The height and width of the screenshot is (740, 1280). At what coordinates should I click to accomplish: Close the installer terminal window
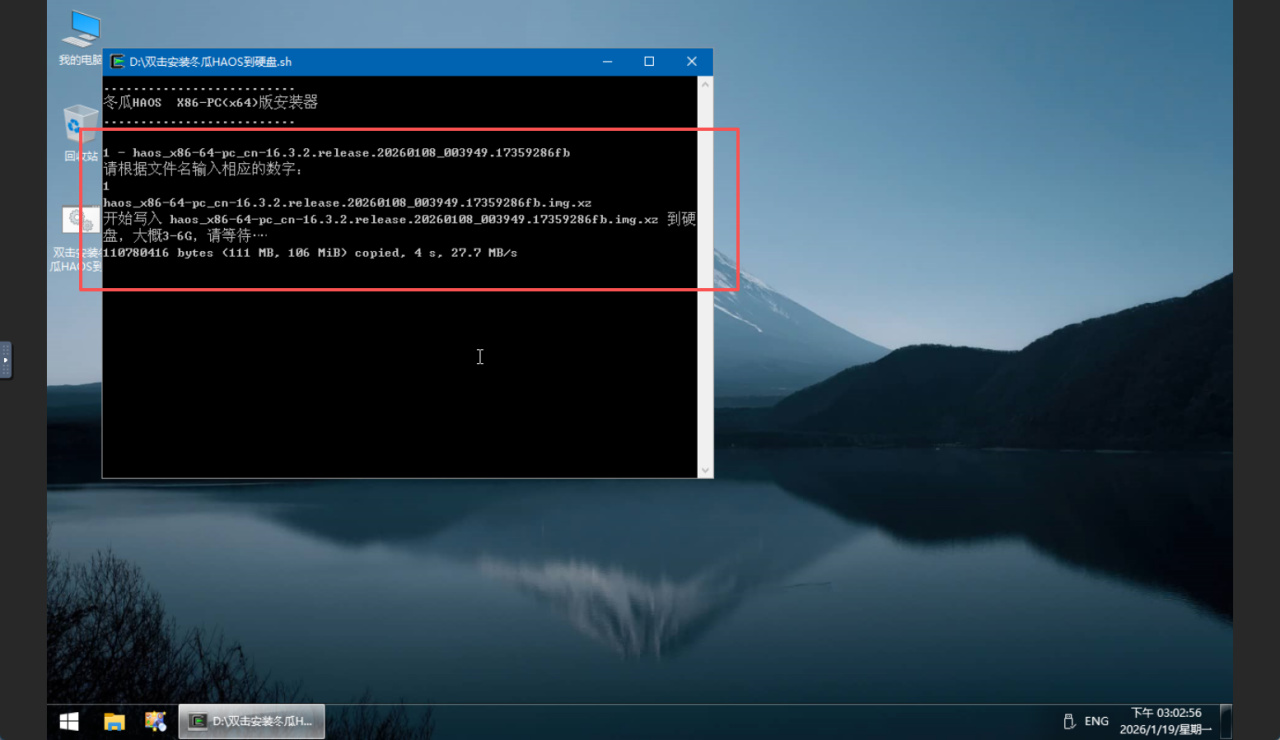click(x=692, y=62)
